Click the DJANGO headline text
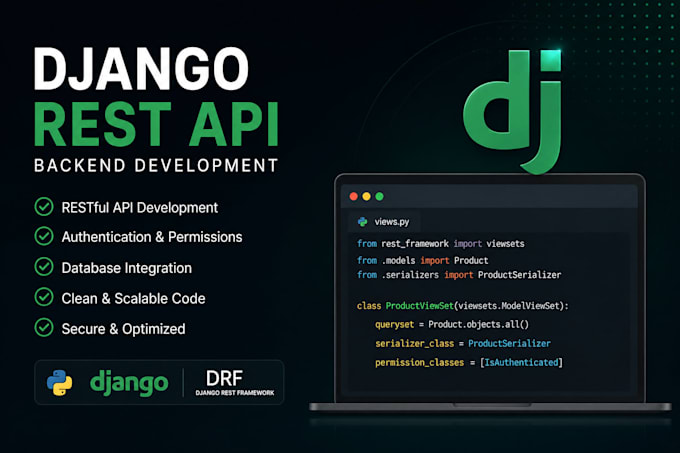This screenshot has height=453, width=680. click(141, 68)
